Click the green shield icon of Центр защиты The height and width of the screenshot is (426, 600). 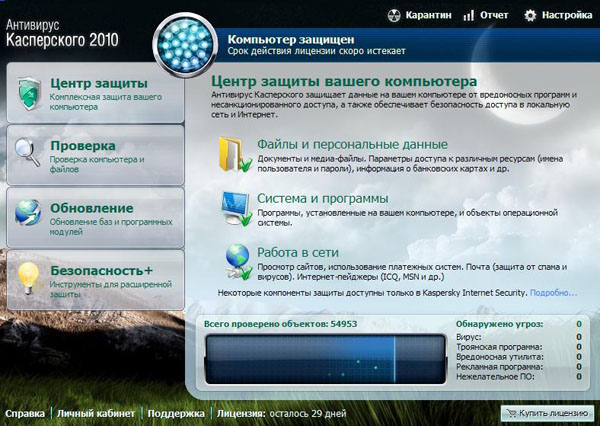(29, 94)
